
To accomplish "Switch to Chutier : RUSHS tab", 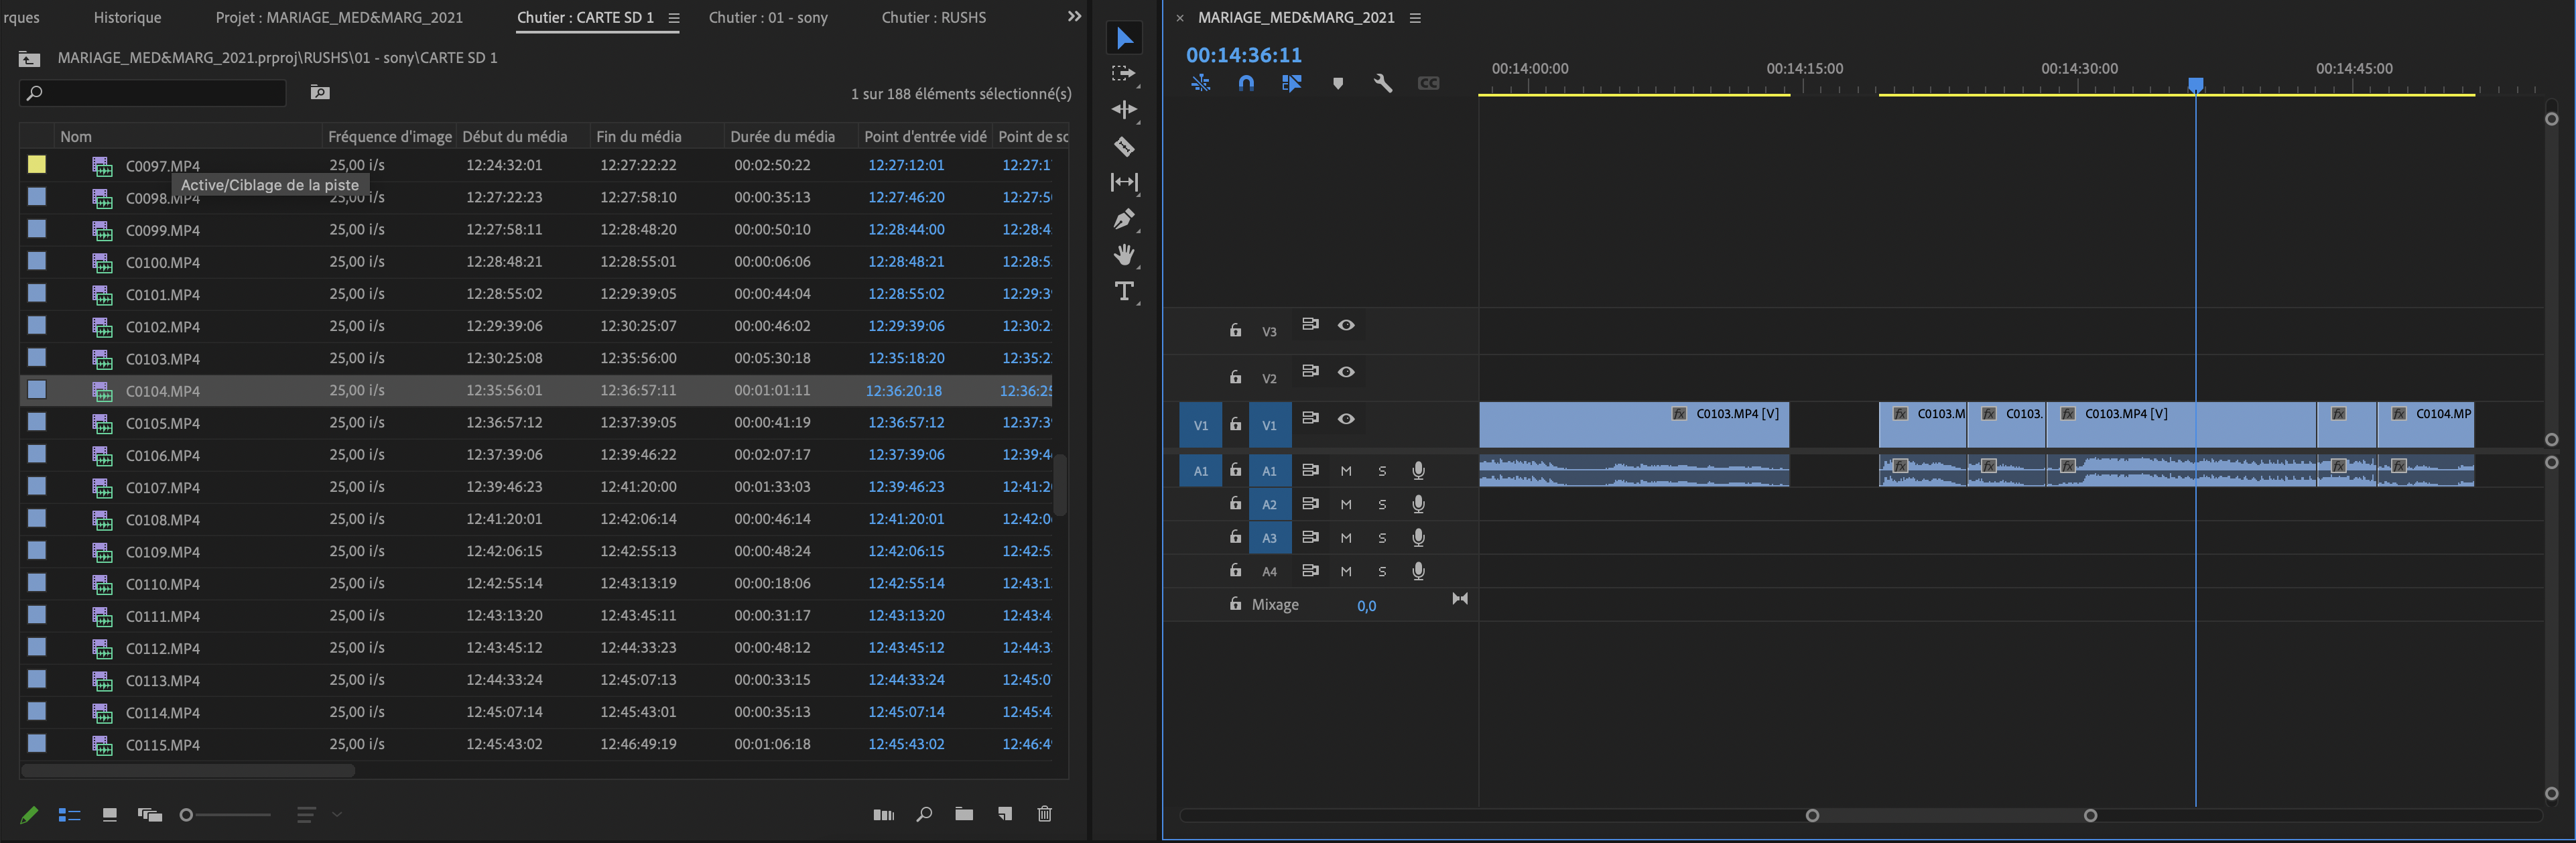I will [933, 18].
